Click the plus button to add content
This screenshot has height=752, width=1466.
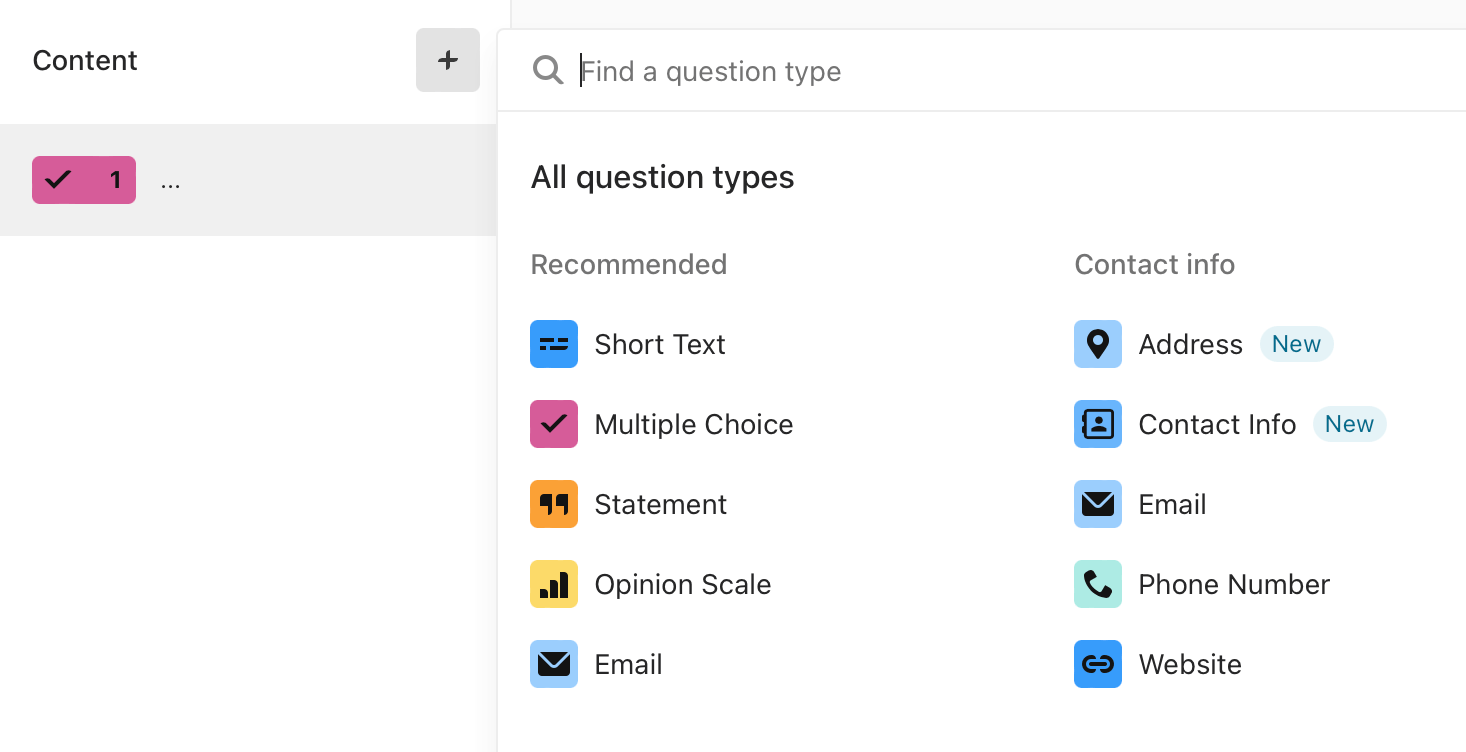pyautogui.click(x=448, y=60)
